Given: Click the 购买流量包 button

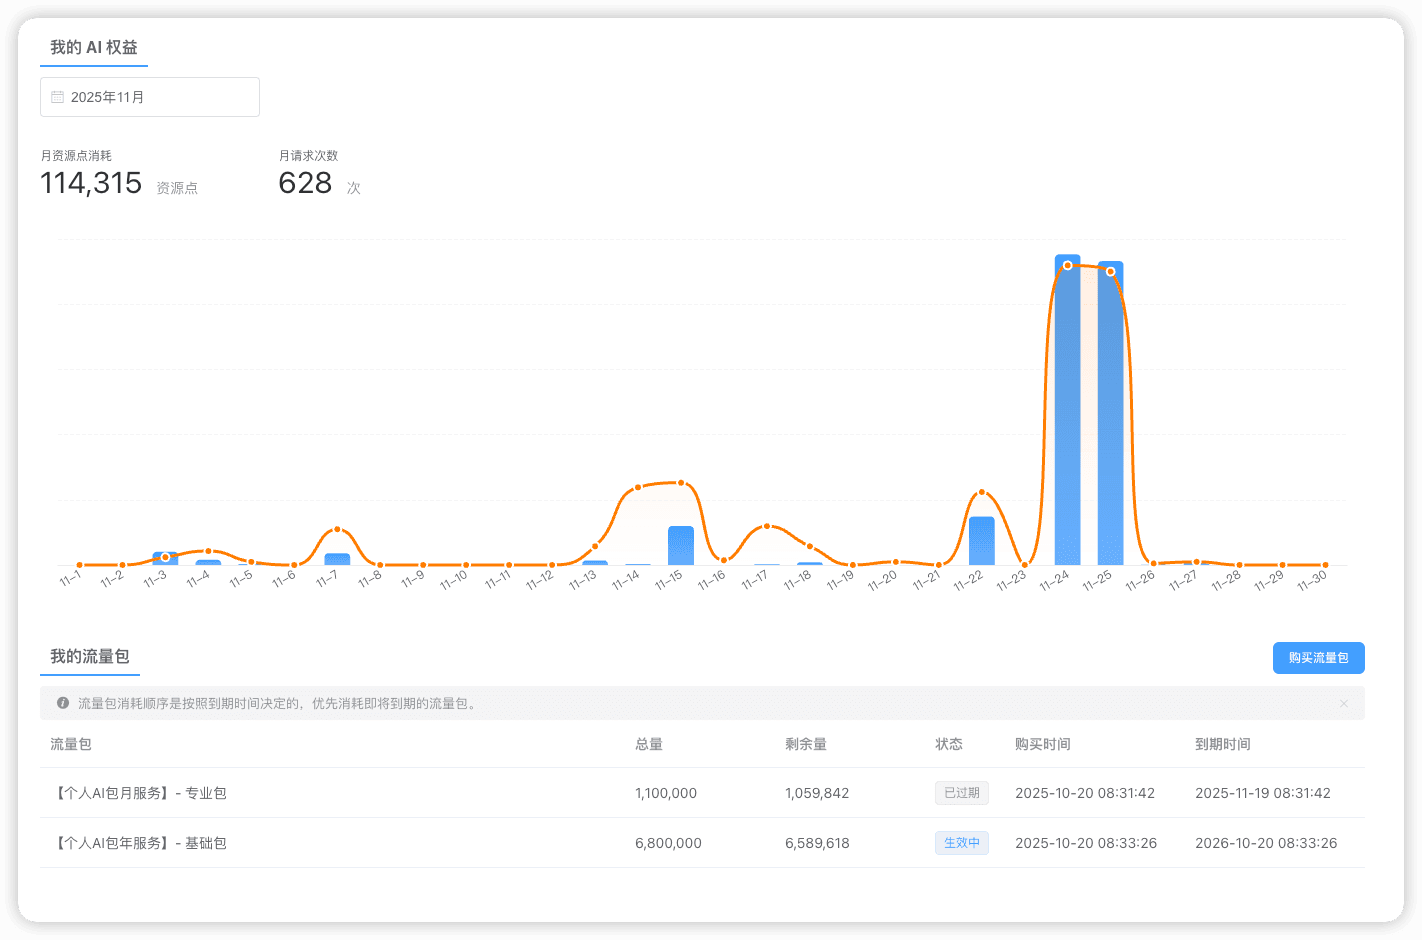Looking at the screenshot, I should (1318, 658).
